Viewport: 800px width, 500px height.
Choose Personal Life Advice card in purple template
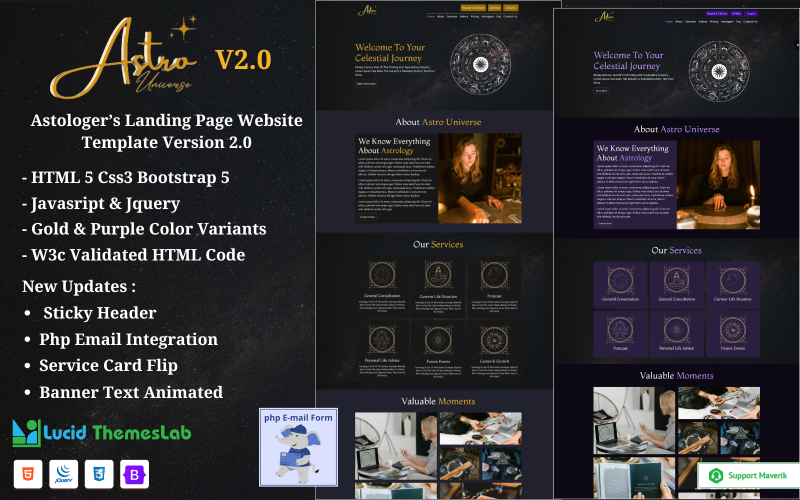coord(676,332)
